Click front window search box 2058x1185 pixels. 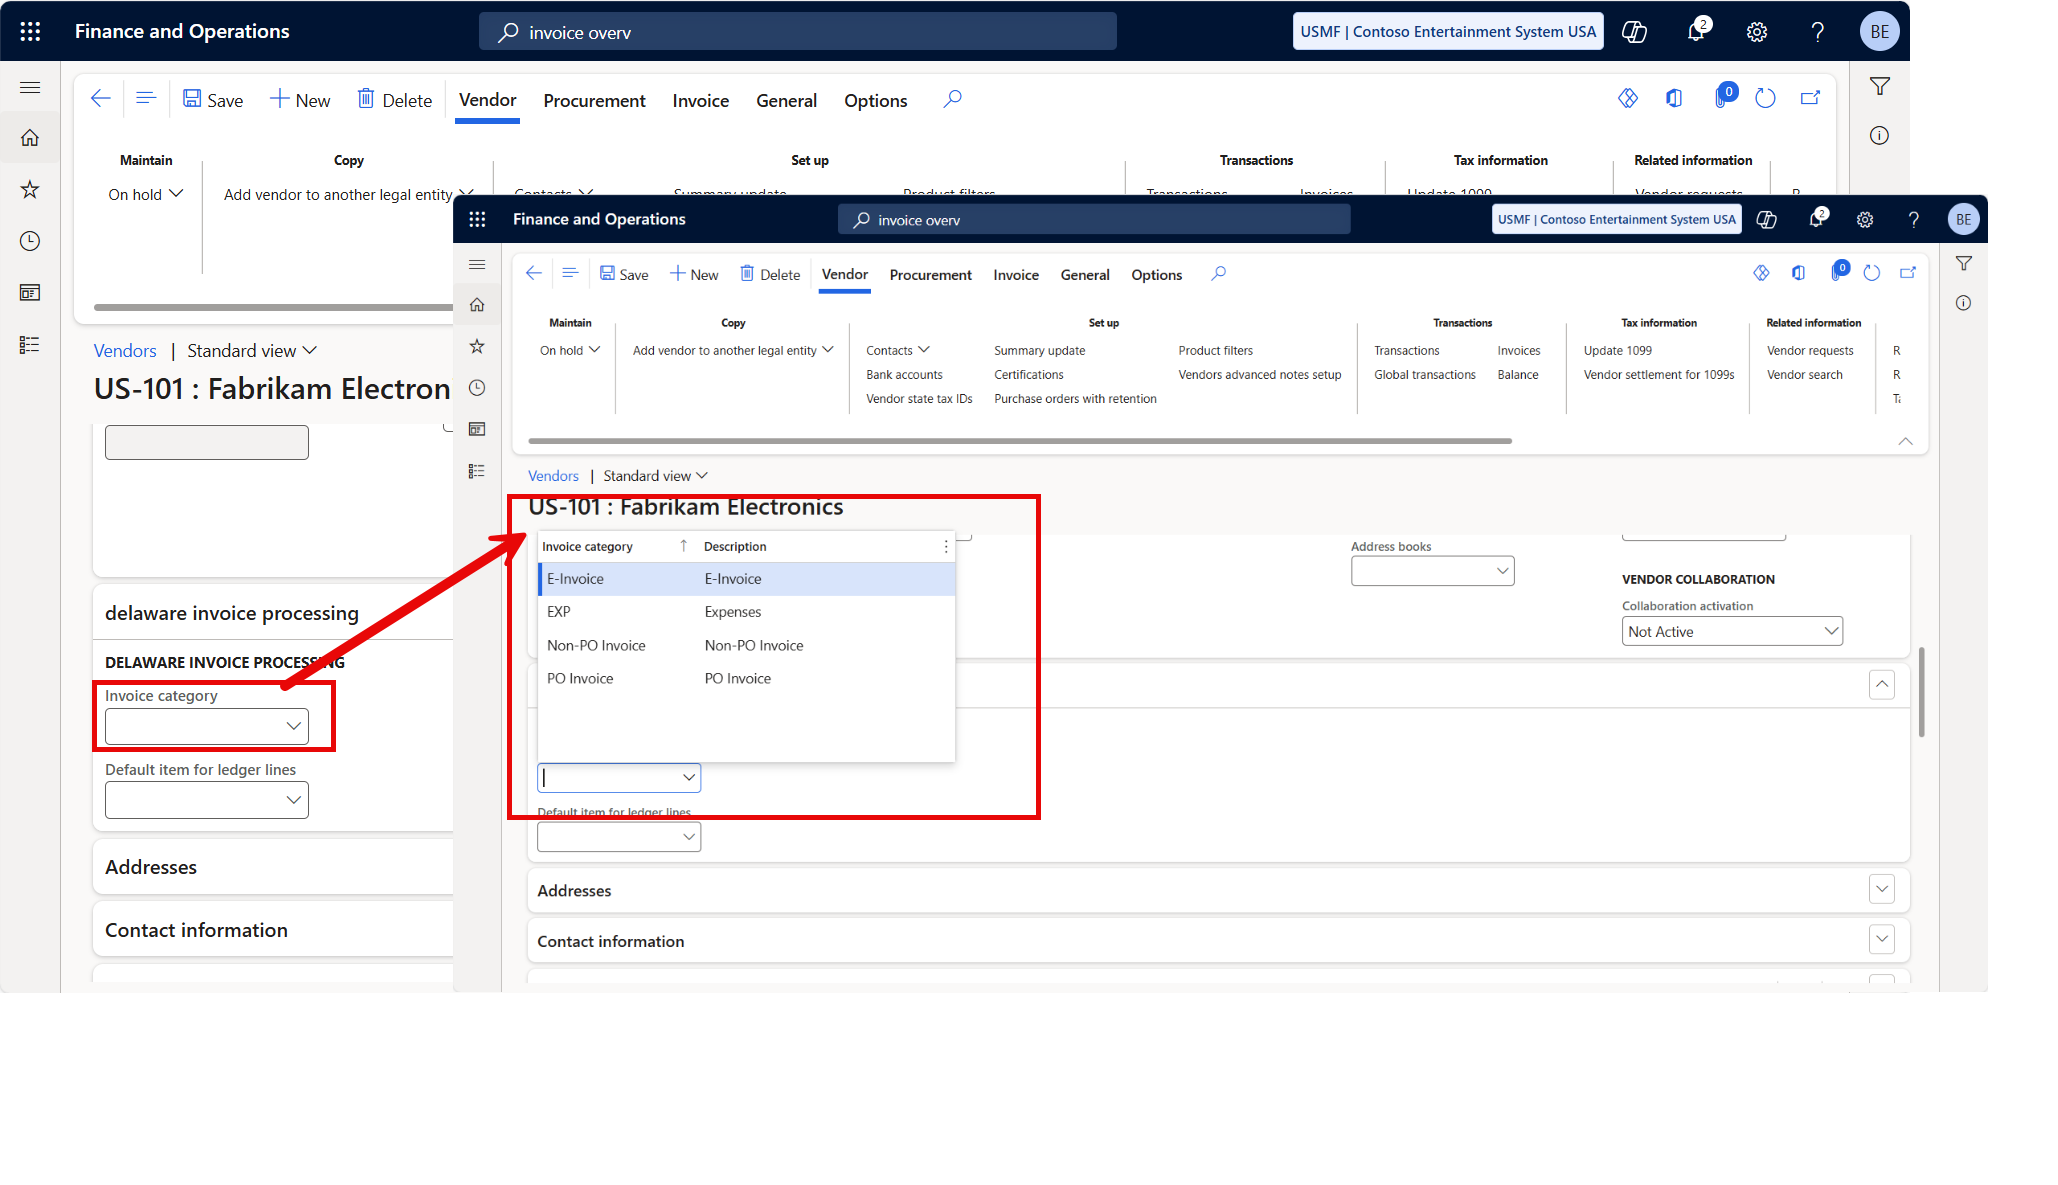[1094, 220]
